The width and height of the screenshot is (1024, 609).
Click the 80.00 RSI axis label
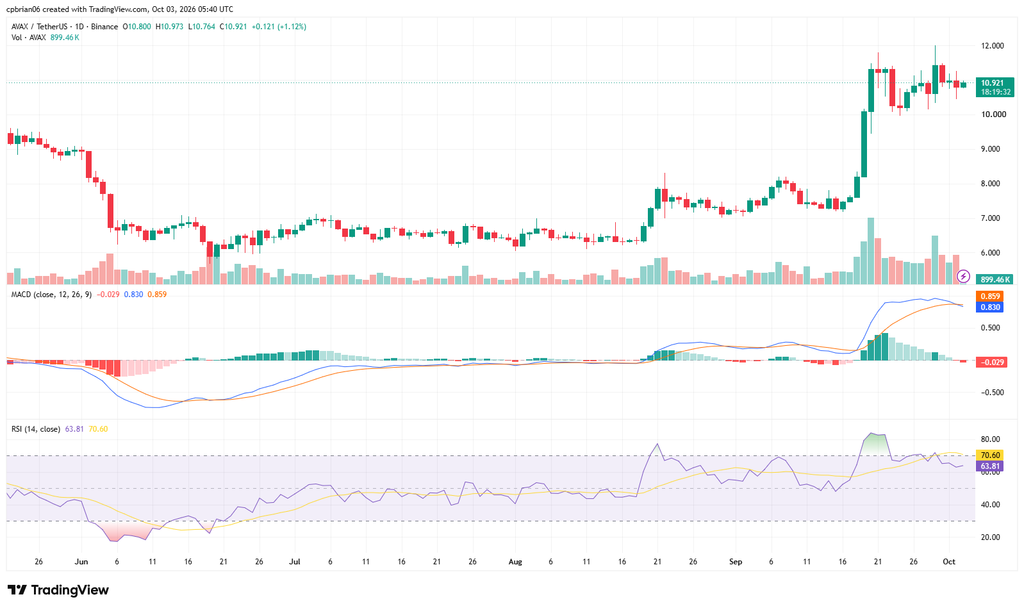pos(991,439)
